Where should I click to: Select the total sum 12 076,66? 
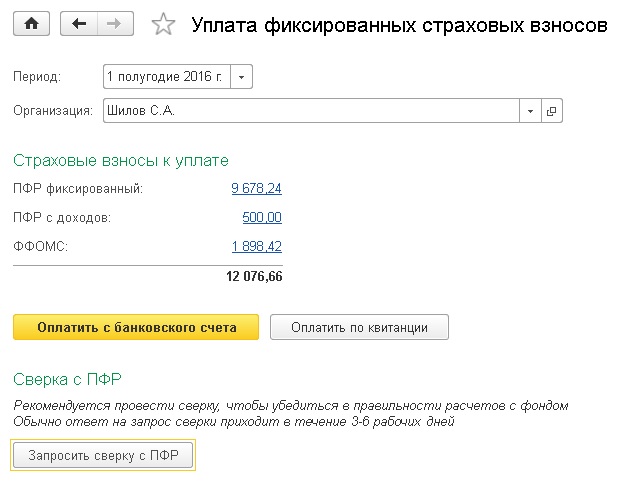254,276
